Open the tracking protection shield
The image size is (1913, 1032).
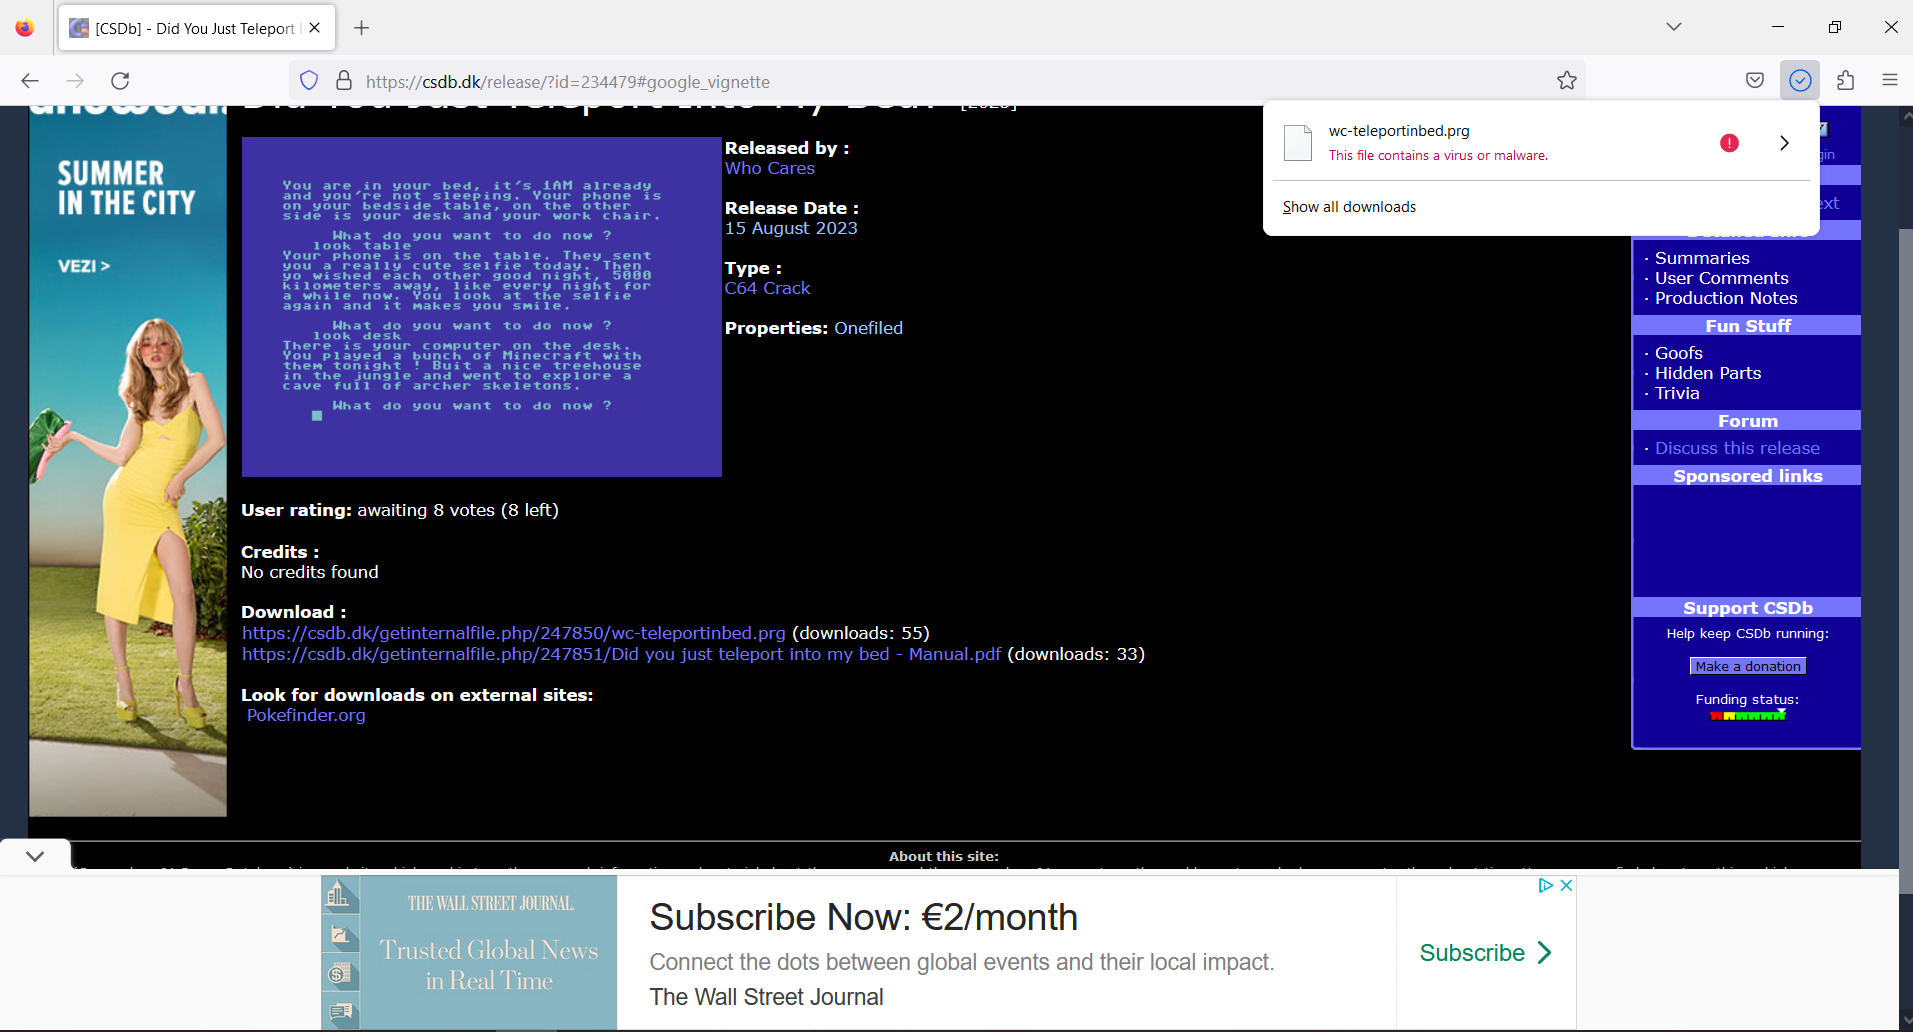[308, 81]
